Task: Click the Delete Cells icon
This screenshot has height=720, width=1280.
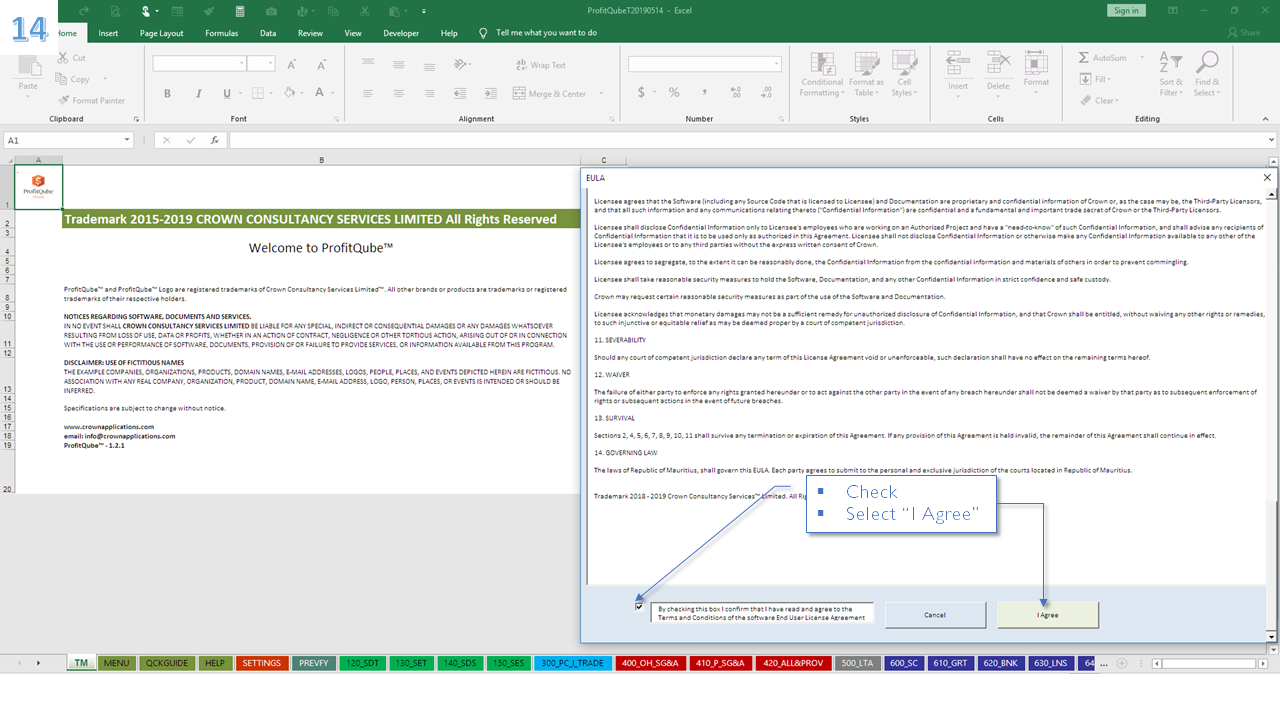Action: click(x=998, y=63)
